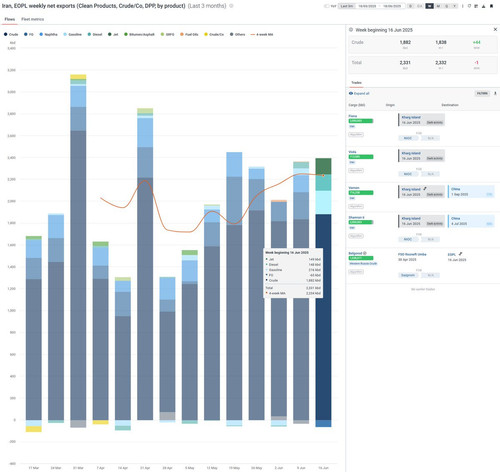500x472 pixels.
Task: Toggle Bitumen/Asphalt series in legend
Action: [139, 34]
